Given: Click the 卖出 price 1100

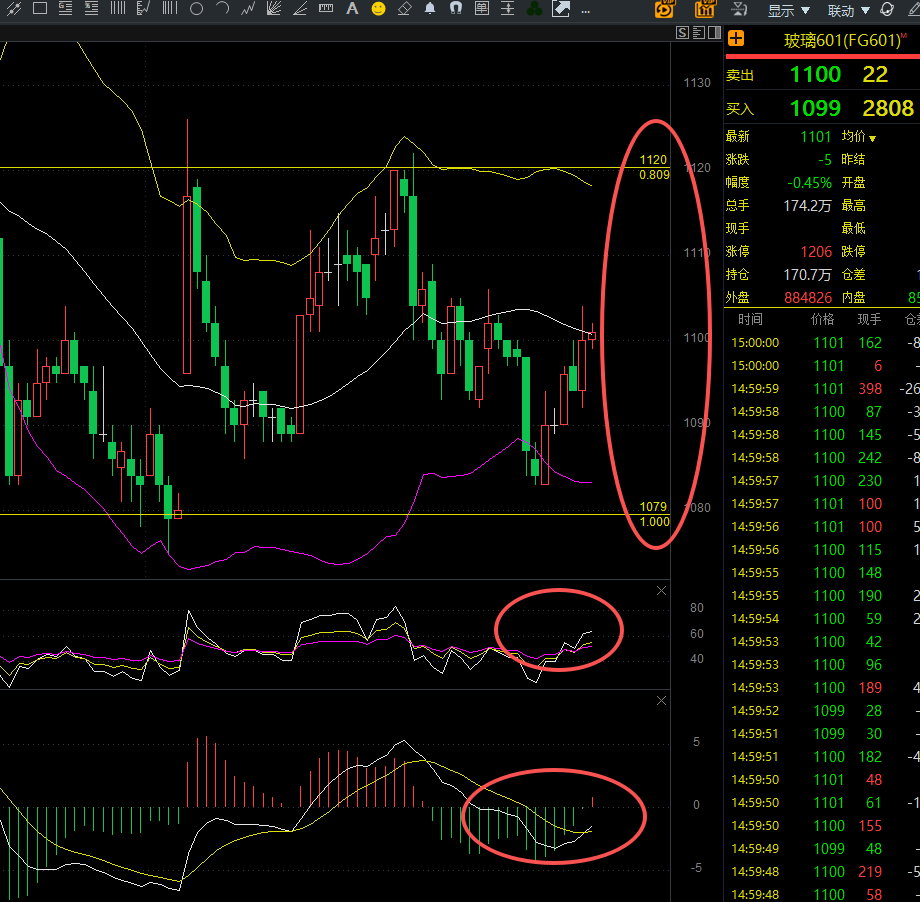Looking at the screenshot, I should point(815,75).
